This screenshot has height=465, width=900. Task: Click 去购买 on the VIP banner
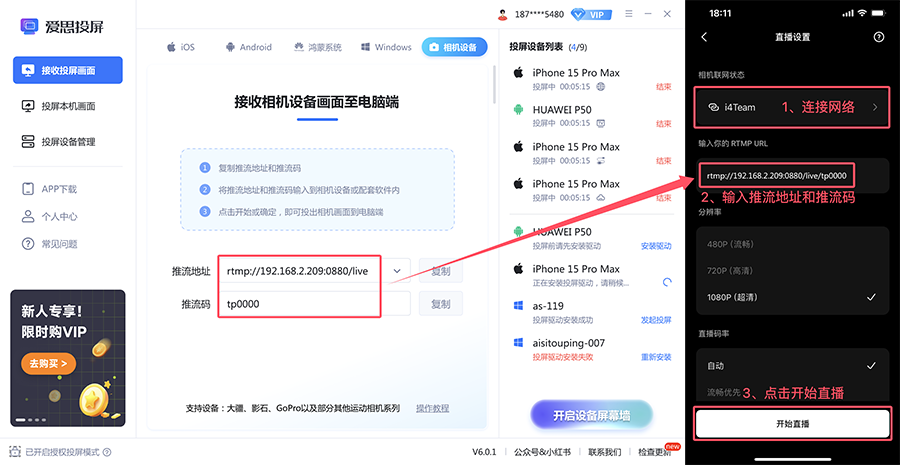point(49,363)
